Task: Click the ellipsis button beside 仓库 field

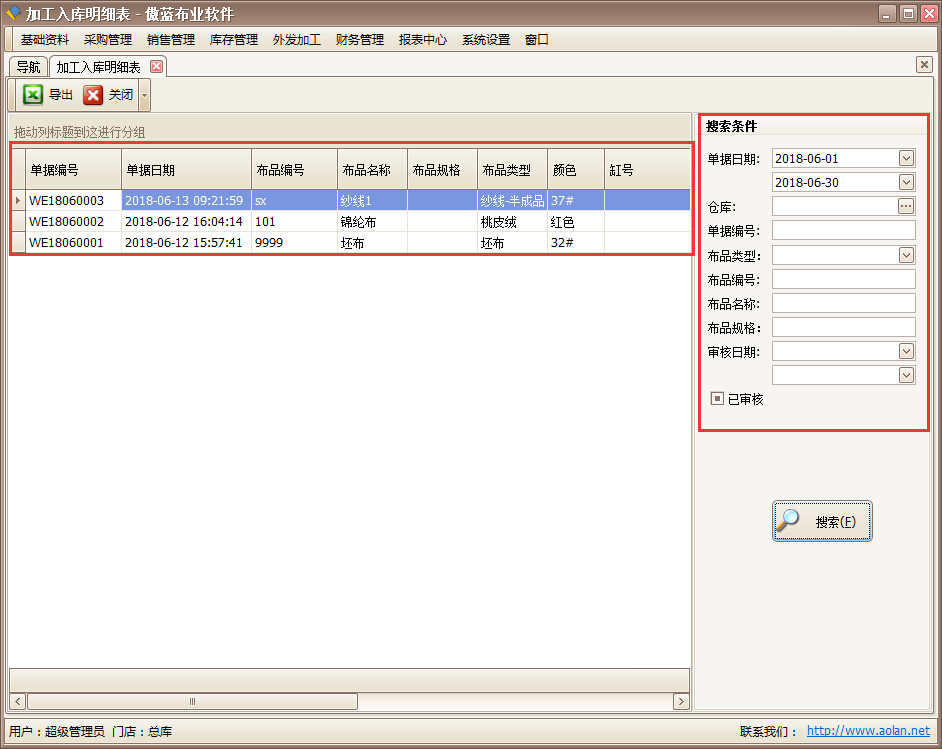Action: [x=906, y=206]
